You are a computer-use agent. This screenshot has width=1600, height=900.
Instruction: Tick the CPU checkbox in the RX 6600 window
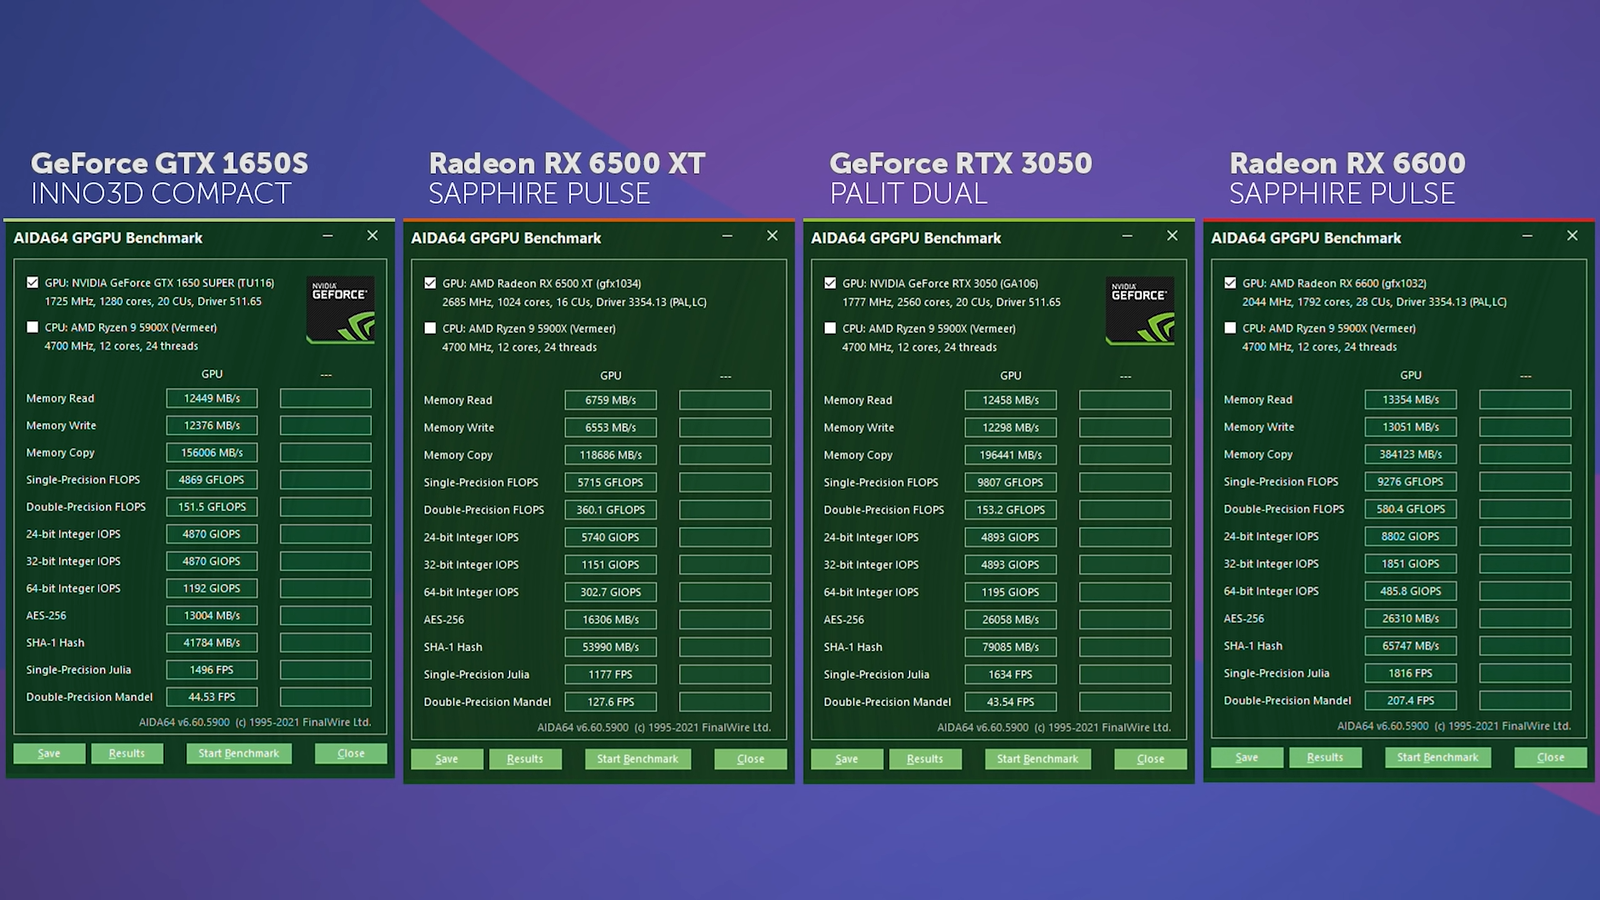coord(1230,328)
